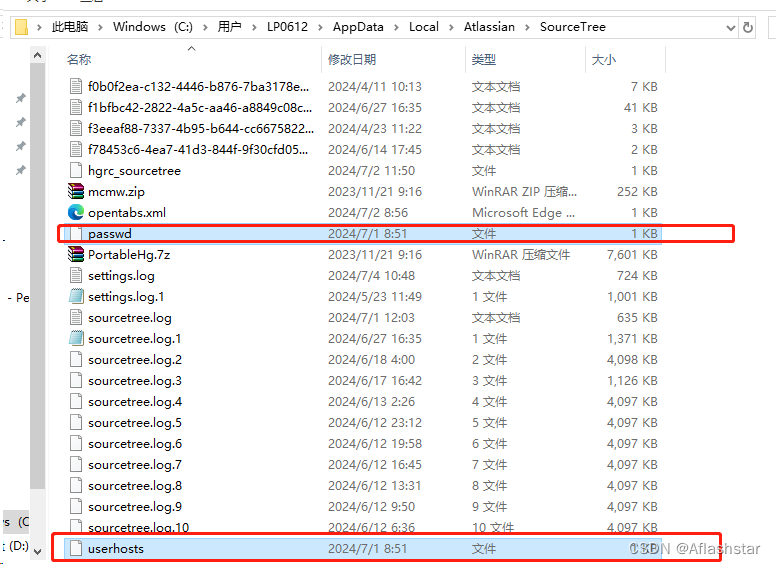Viewport: 776px width, 564px height.
Task: Click date 2024/7/4 10:48 of settings.log
Action: pyautogui.click(x=371, y=276)
